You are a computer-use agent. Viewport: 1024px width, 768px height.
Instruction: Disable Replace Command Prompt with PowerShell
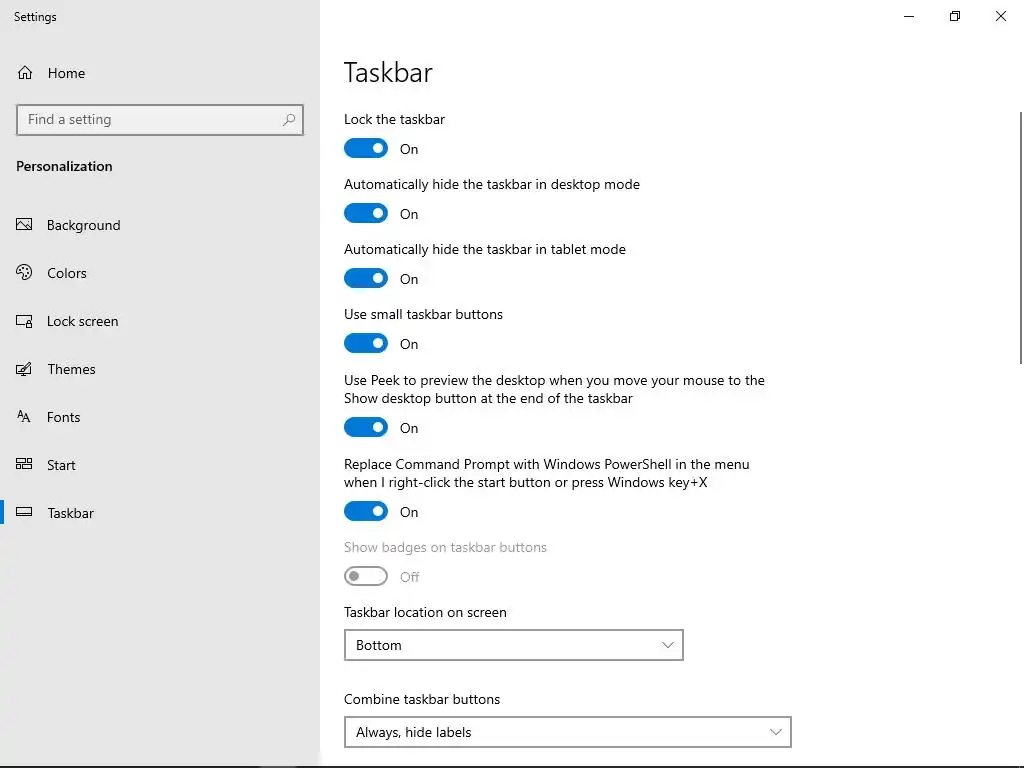366,512
